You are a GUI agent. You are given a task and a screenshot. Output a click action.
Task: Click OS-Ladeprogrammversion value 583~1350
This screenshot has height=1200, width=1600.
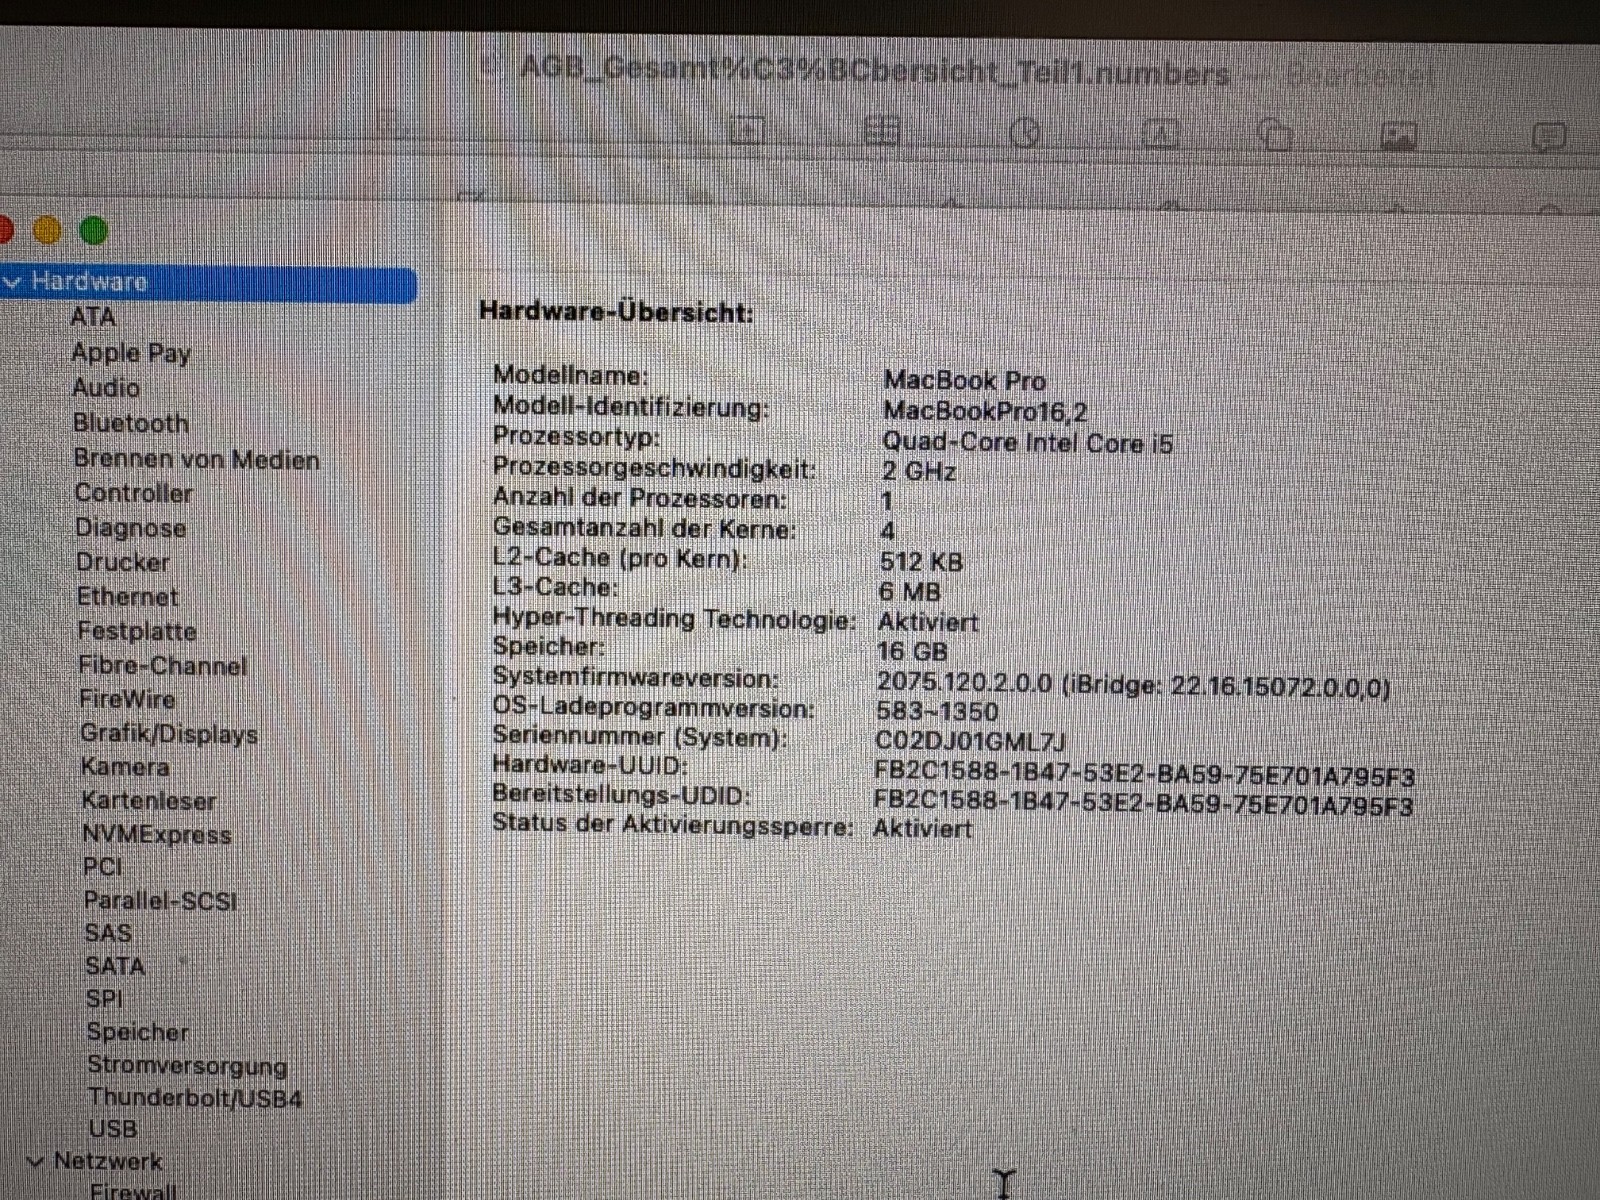[937, 712]
